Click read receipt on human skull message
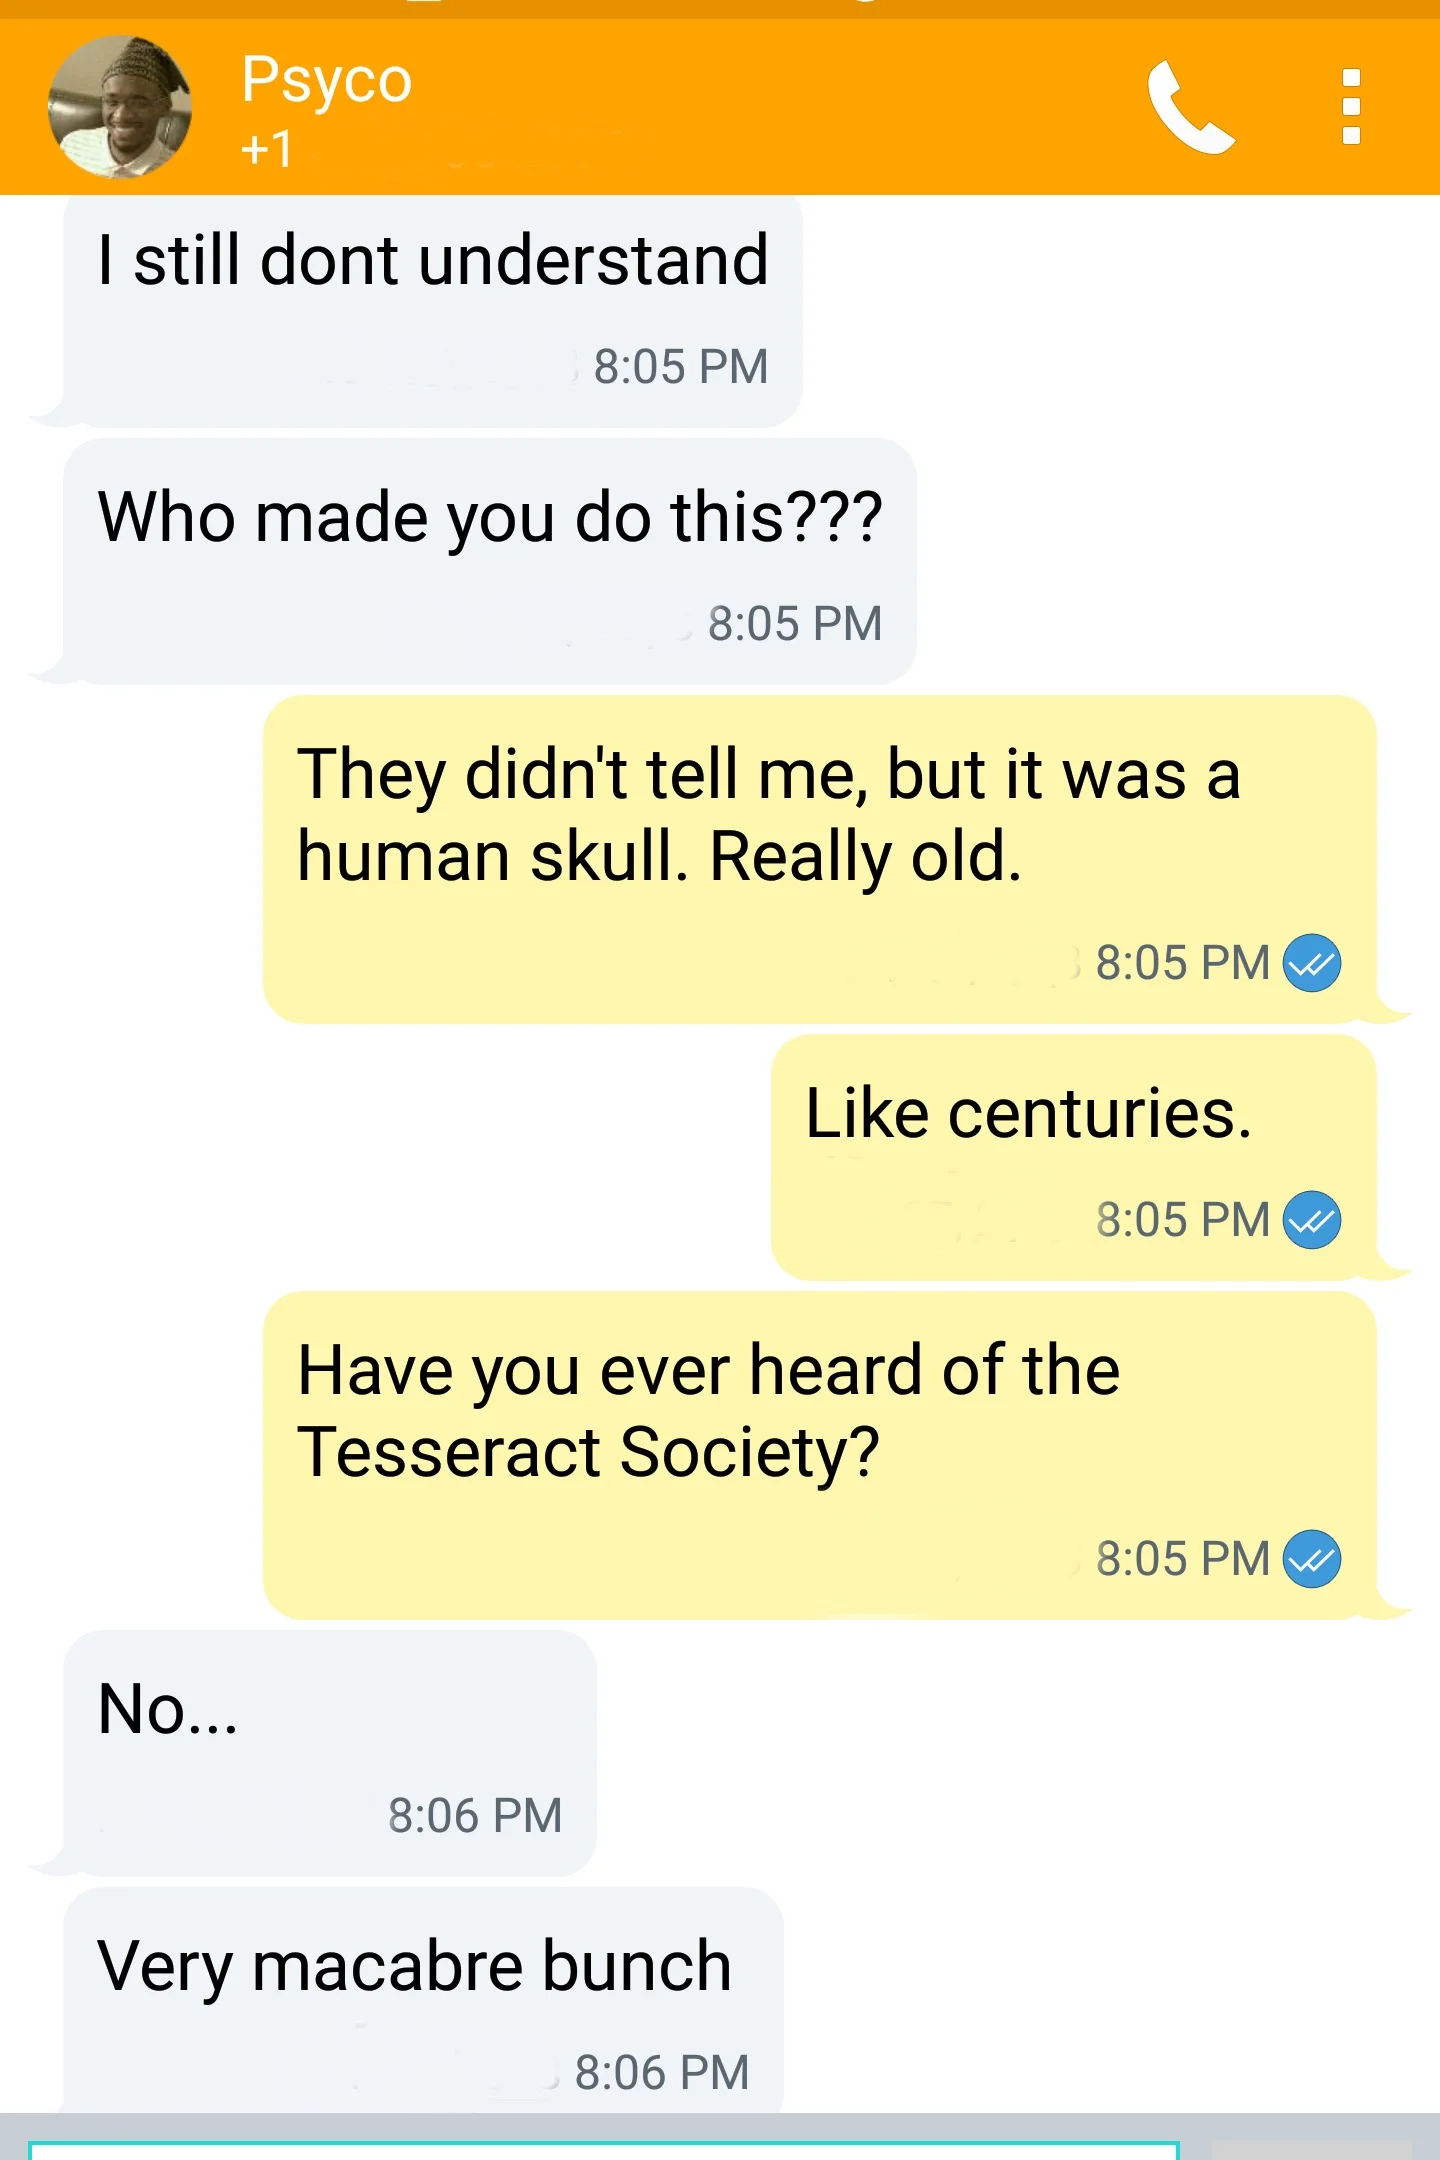The image size is (1440, 2160). pos(1311,963)
